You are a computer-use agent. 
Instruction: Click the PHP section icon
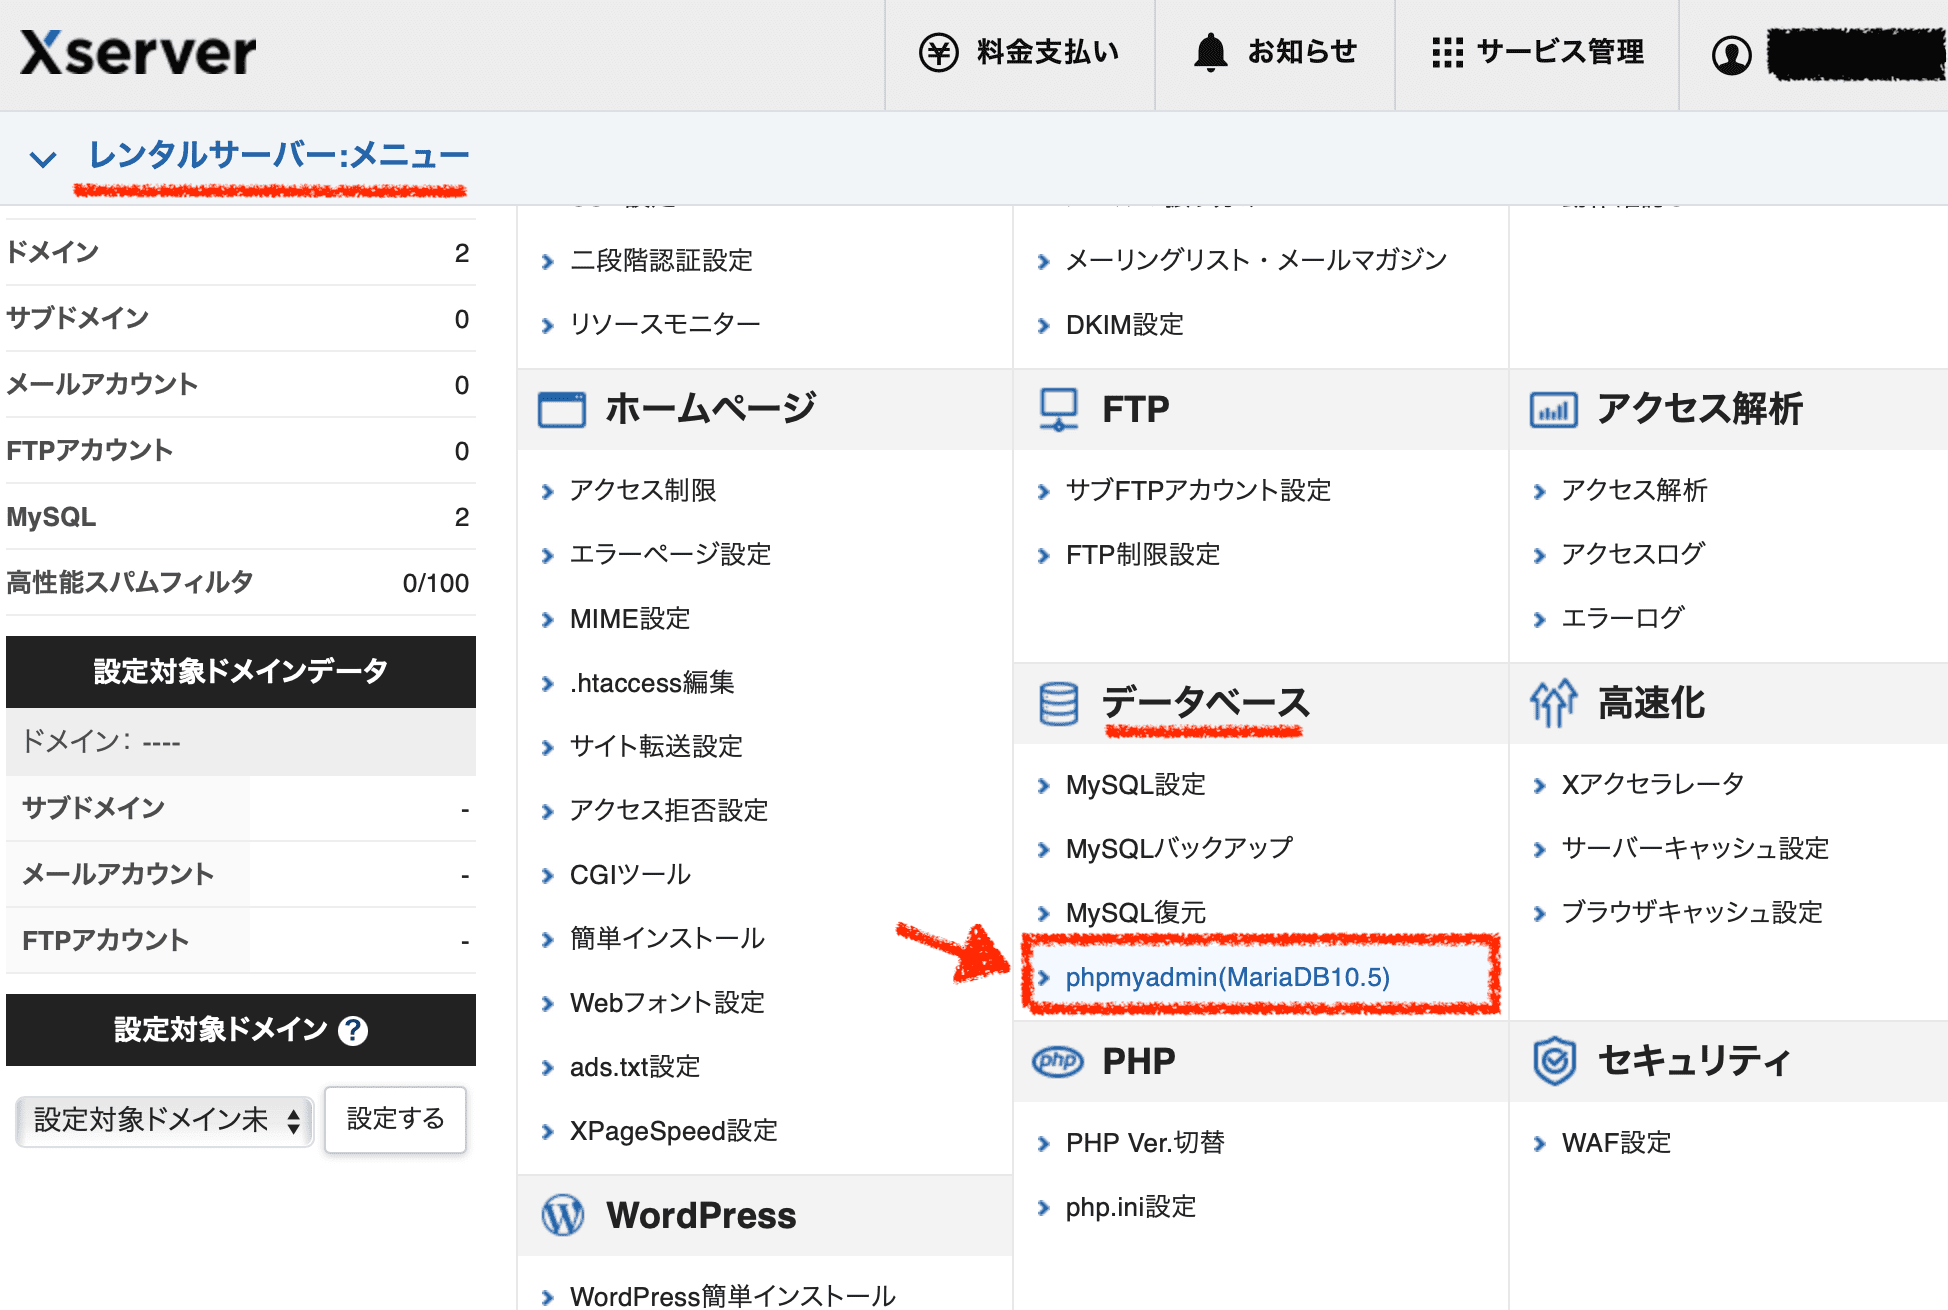pyautogui.click(x=1056, y=1061)
